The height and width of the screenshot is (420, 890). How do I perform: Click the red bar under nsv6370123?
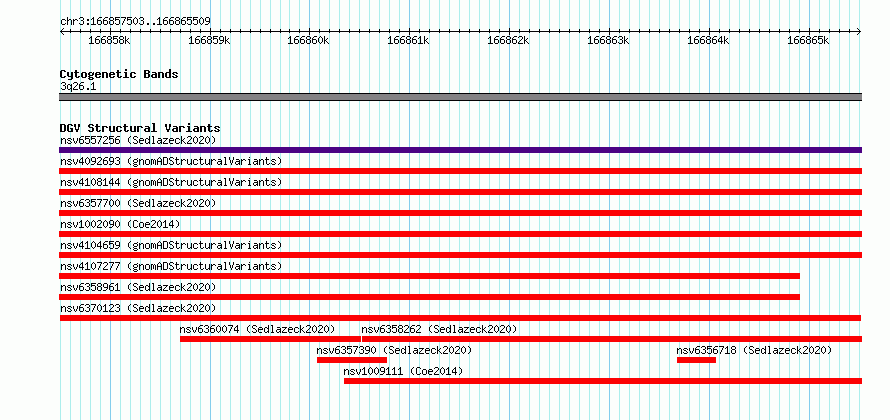pos(460,318)
